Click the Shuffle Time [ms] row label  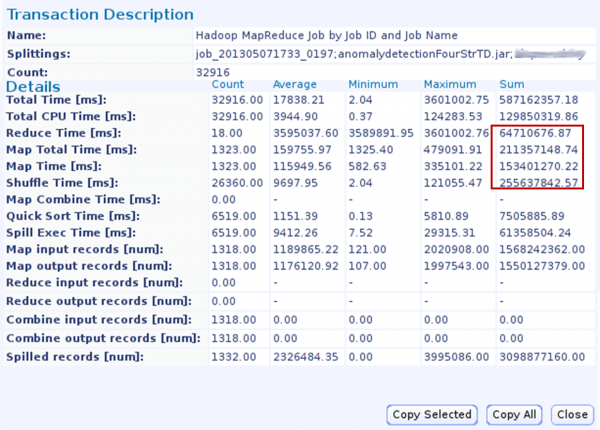pyautogui.click(x=62, y=183)
